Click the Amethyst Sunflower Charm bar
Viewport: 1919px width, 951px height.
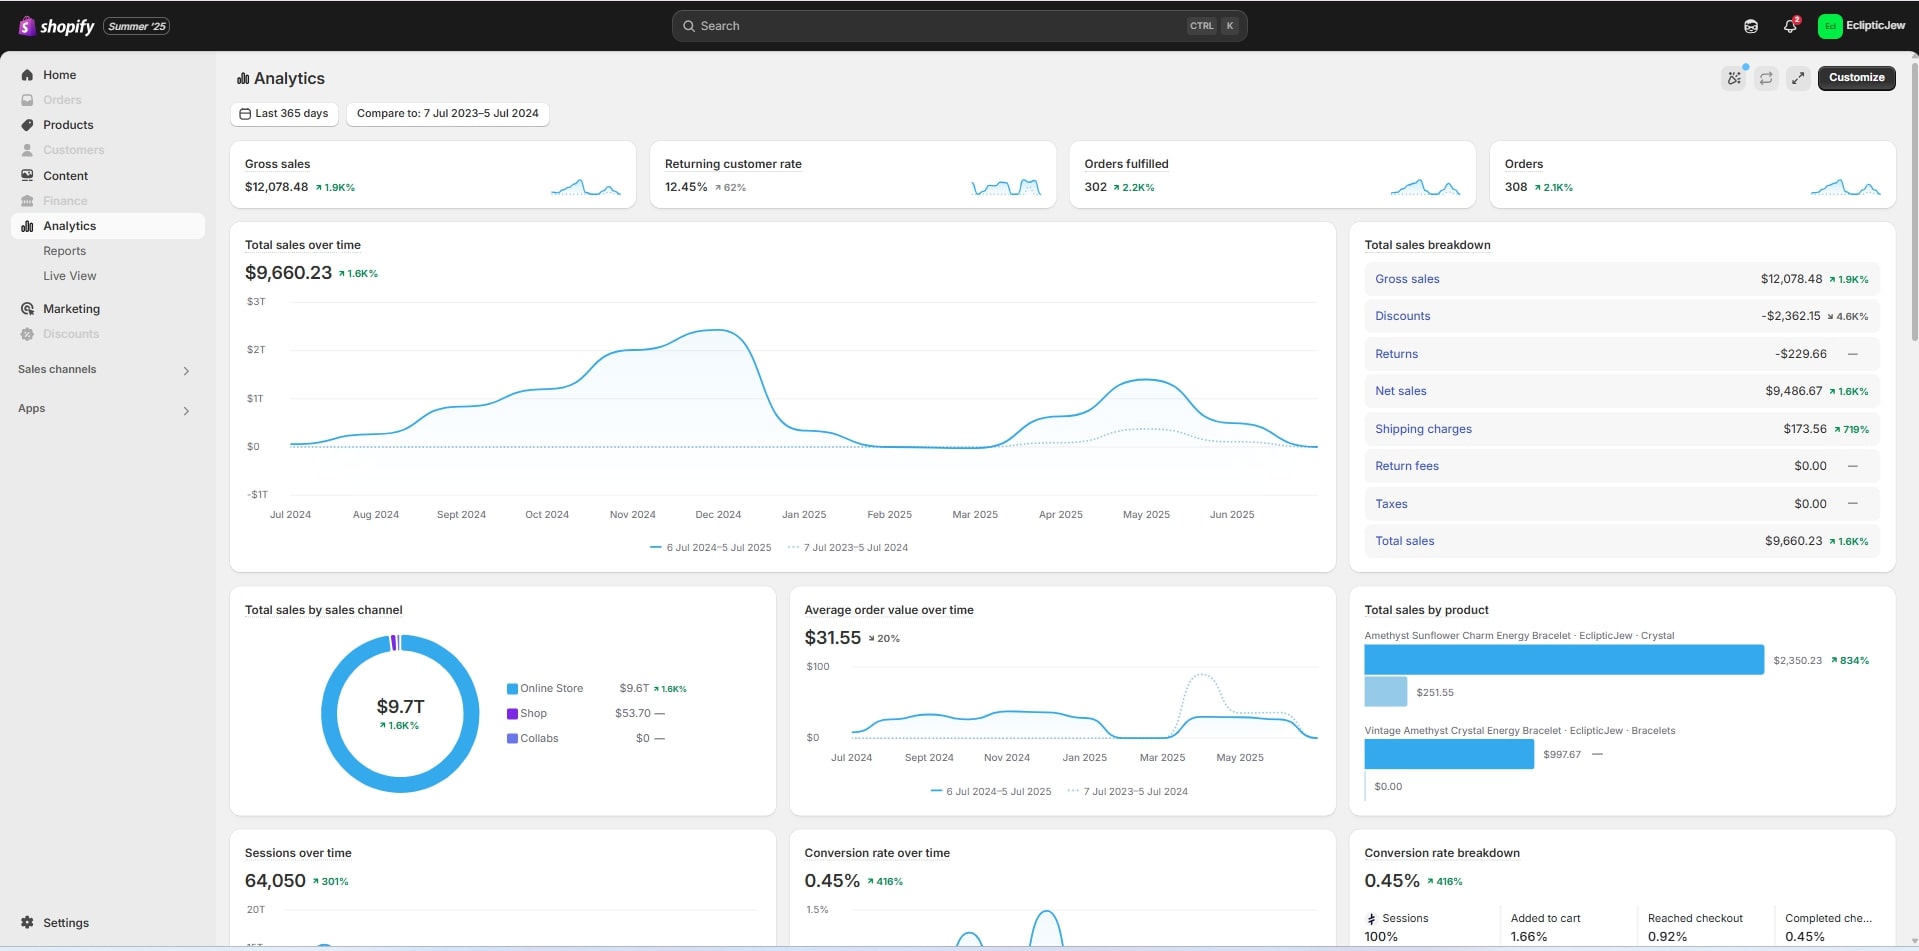[1564, 660]
